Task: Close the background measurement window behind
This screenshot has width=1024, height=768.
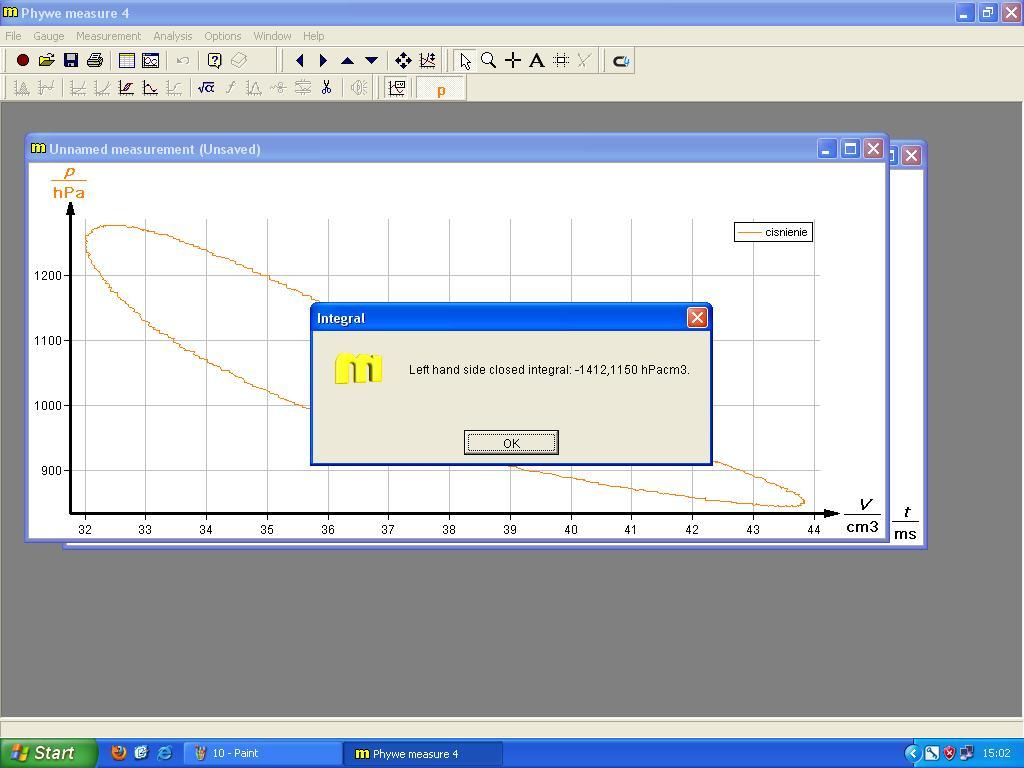Action: point(912,155)
